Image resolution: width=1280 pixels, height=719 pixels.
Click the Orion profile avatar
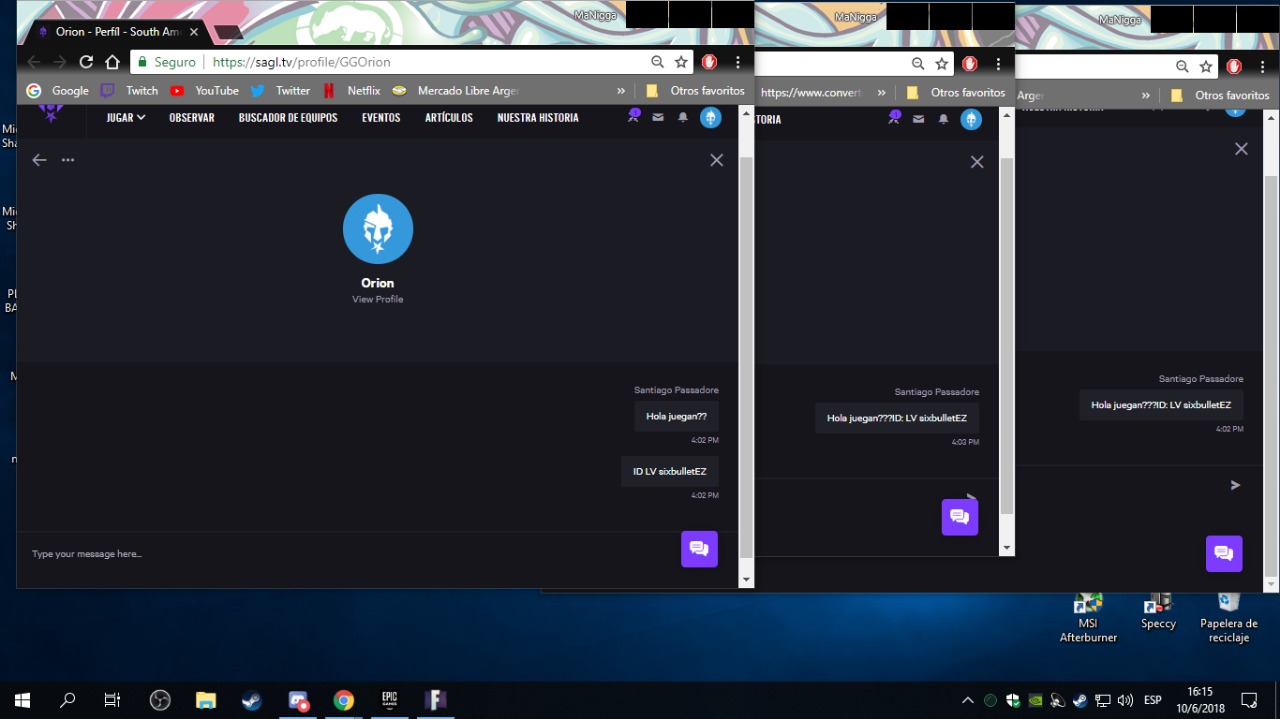[x=378, y=229]
